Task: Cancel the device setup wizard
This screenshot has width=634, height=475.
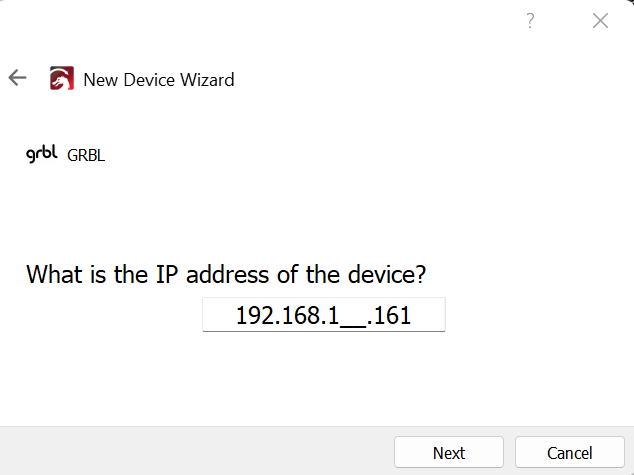Action: (x=569, y=453)
